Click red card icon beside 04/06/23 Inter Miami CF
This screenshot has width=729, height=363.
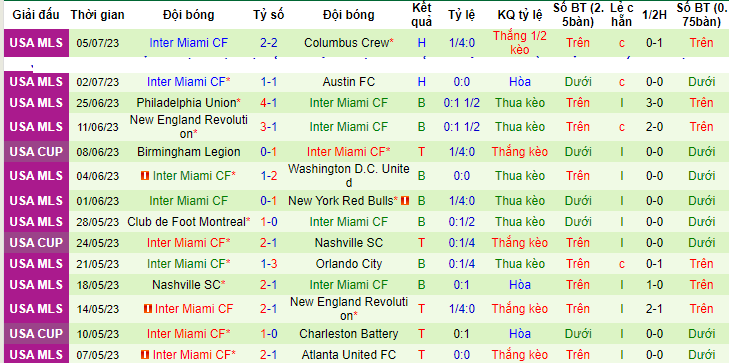pyautogui.click(x=145, y=176)
